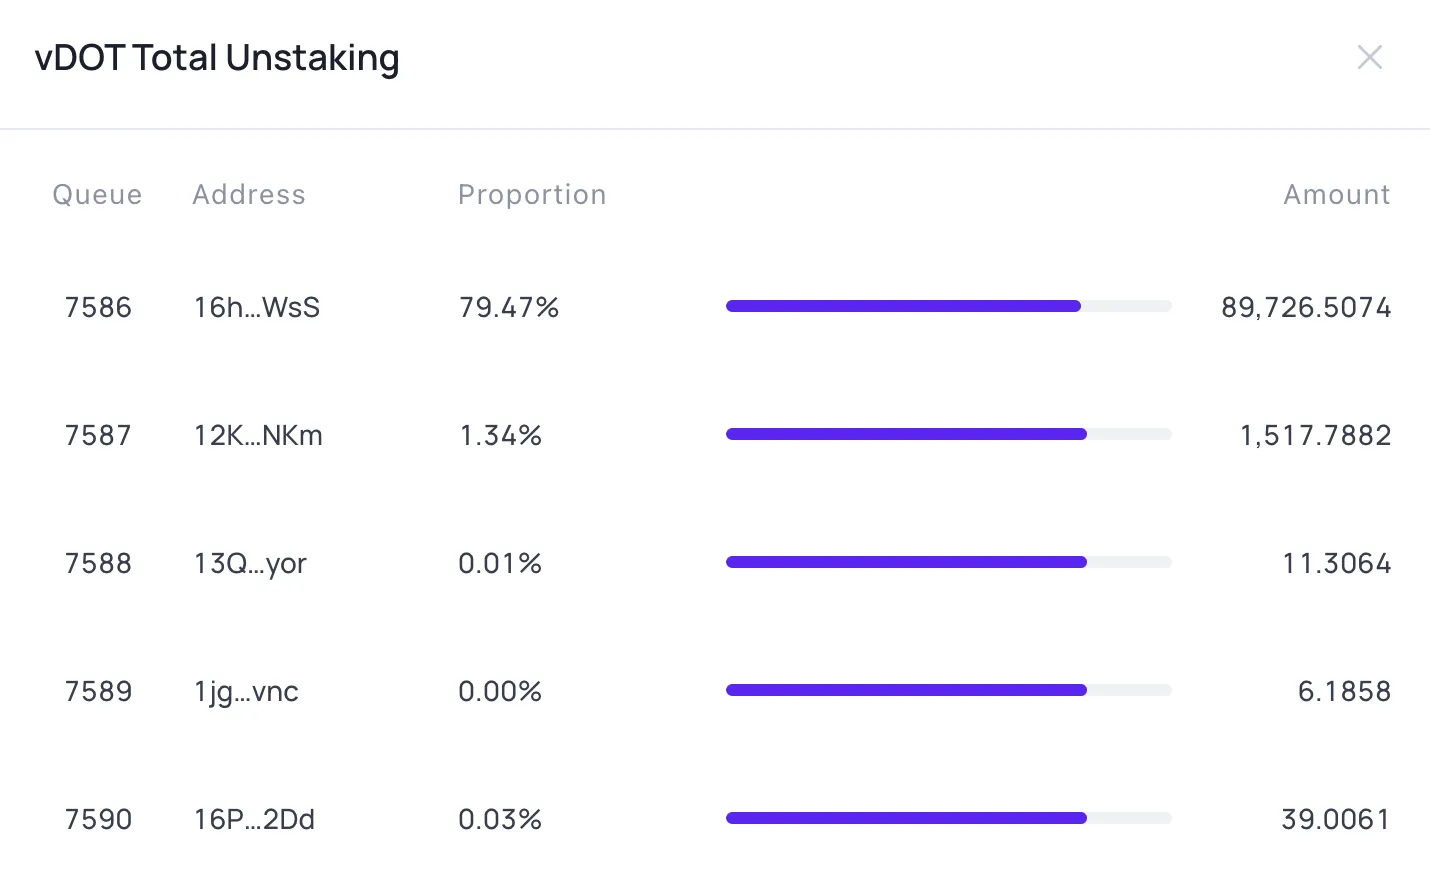
Task: Open address 16h...WsS
Action: coord(257,307)
